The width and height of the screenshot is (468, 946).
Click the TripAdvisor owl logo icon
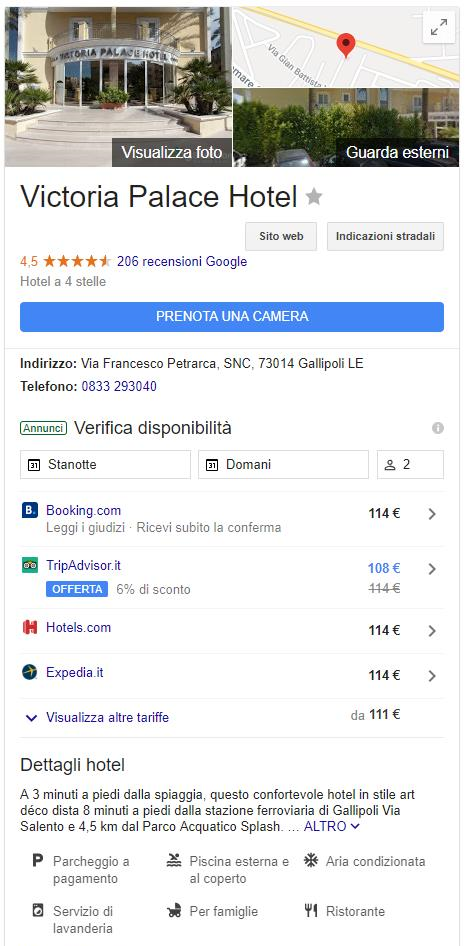coord(30,565)
